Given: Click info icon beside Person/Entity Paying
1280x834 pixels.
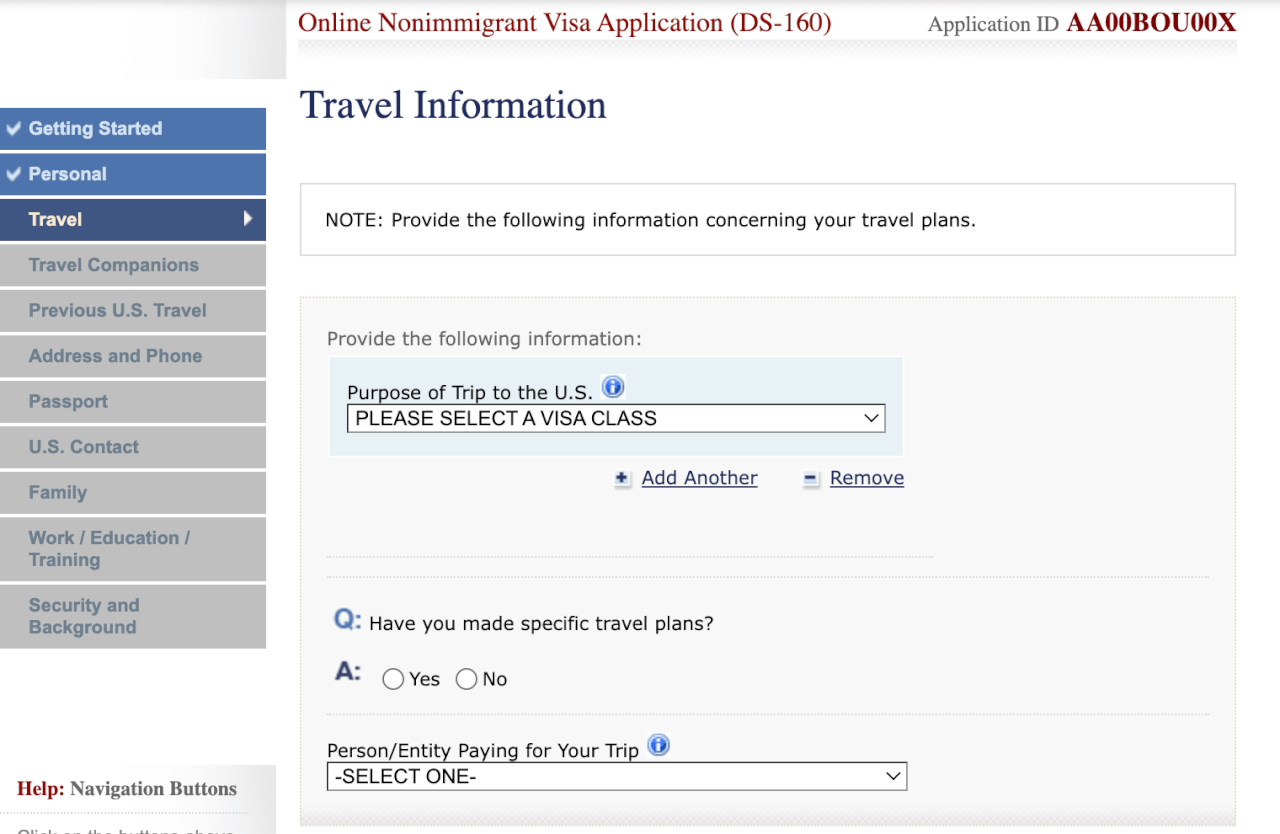Looking at the screenshot, I should [658, 745].
